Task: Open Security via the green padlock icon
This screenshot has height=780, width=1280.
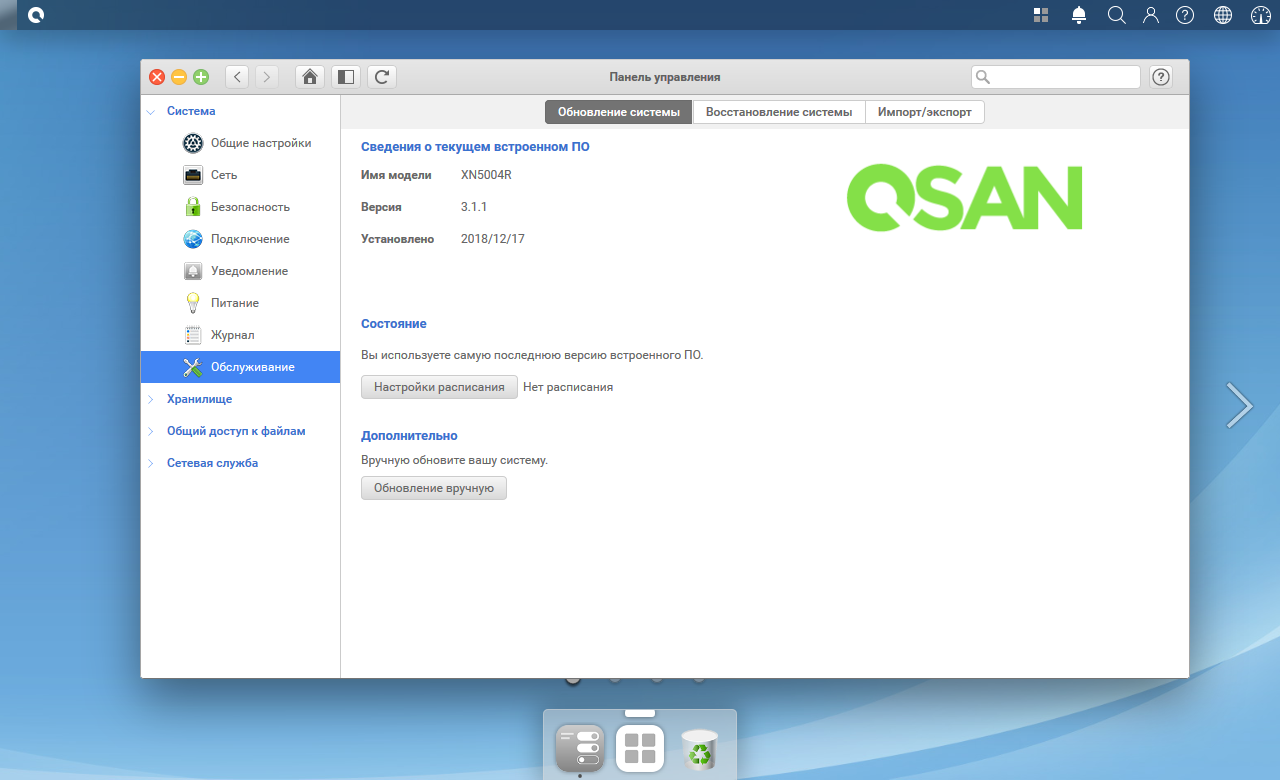Action: click(x=193, y=207)
